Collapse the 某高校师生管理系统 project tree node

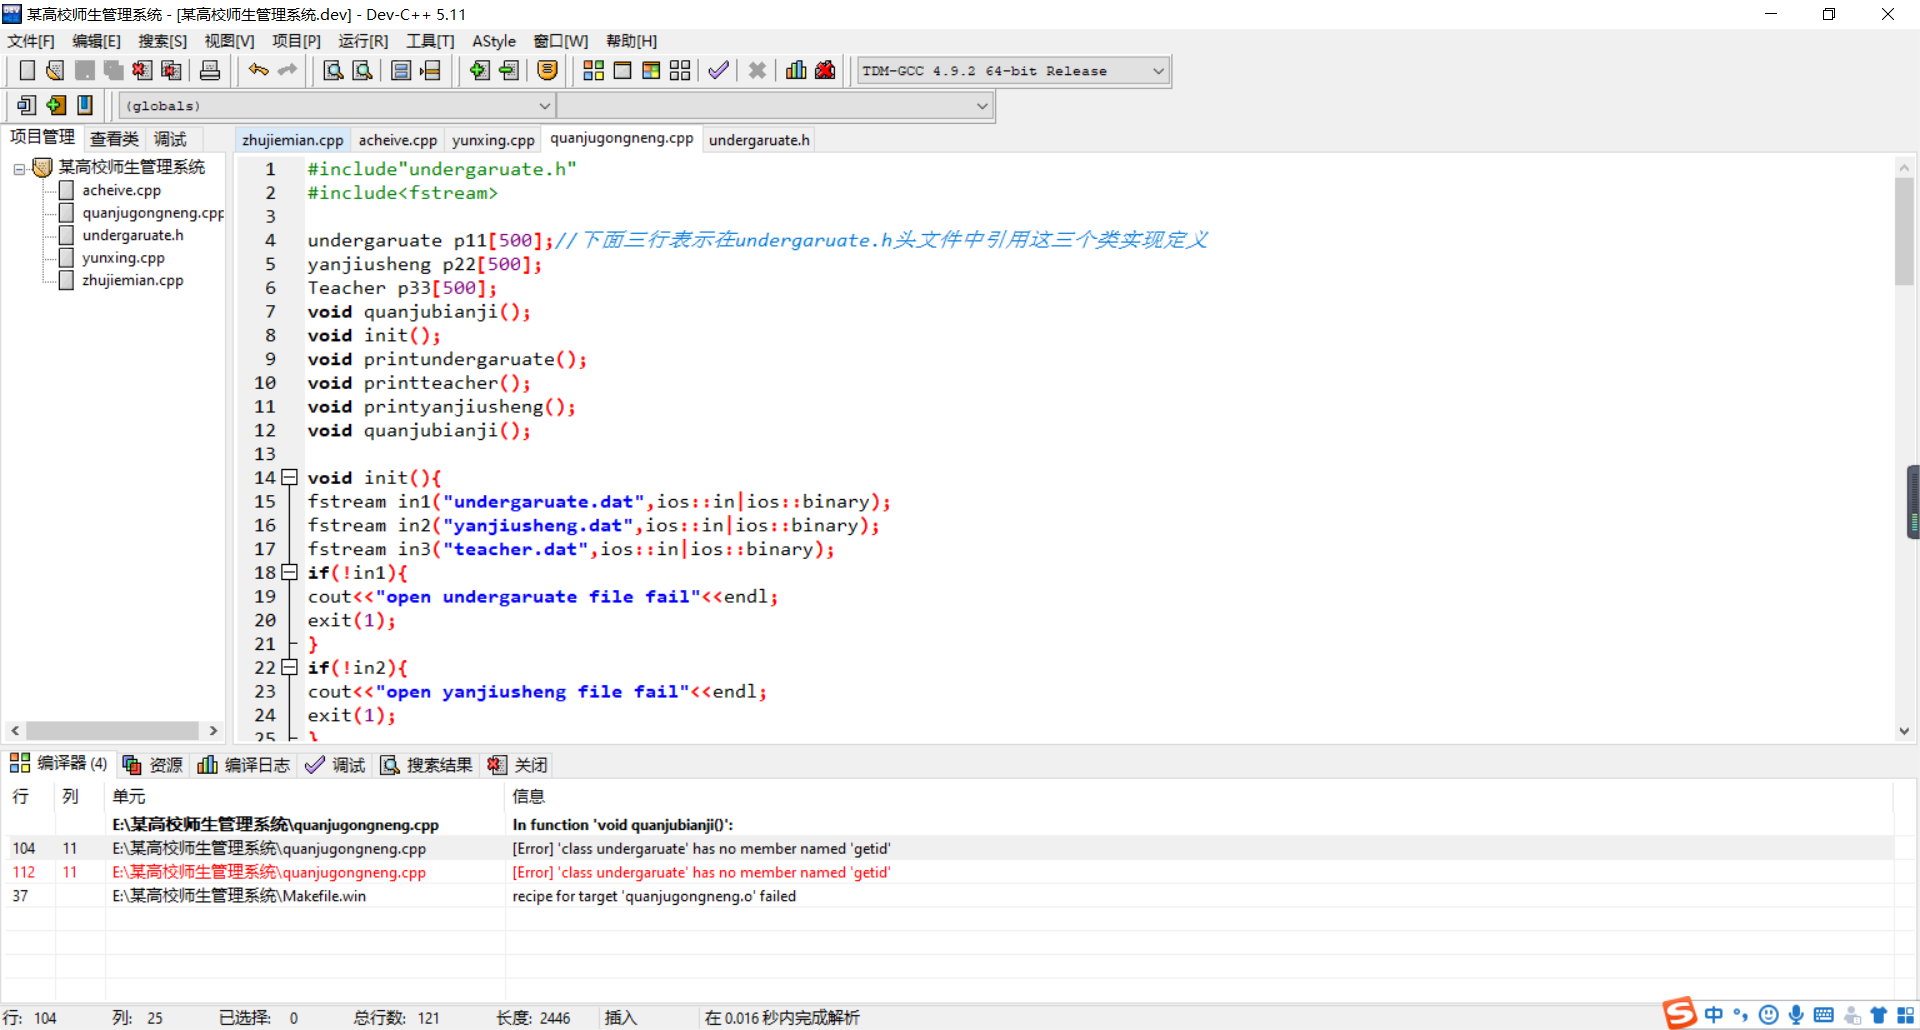[19, 169]
